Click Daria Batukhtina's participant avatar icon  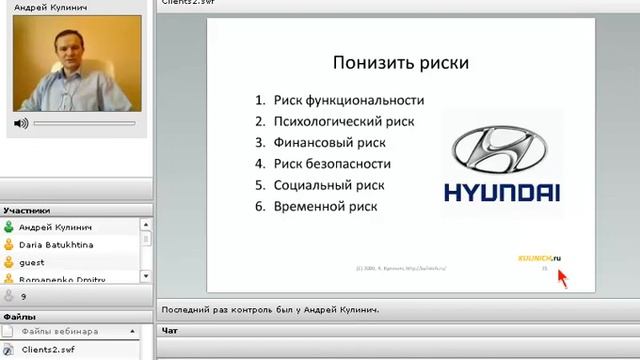pyautogui.click(x=9, y=244)
